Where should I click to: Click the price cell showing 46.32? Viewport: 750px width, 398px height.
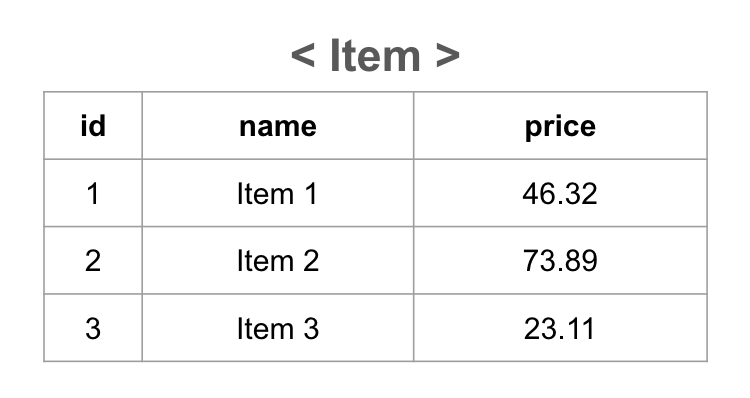pos(560,193)
